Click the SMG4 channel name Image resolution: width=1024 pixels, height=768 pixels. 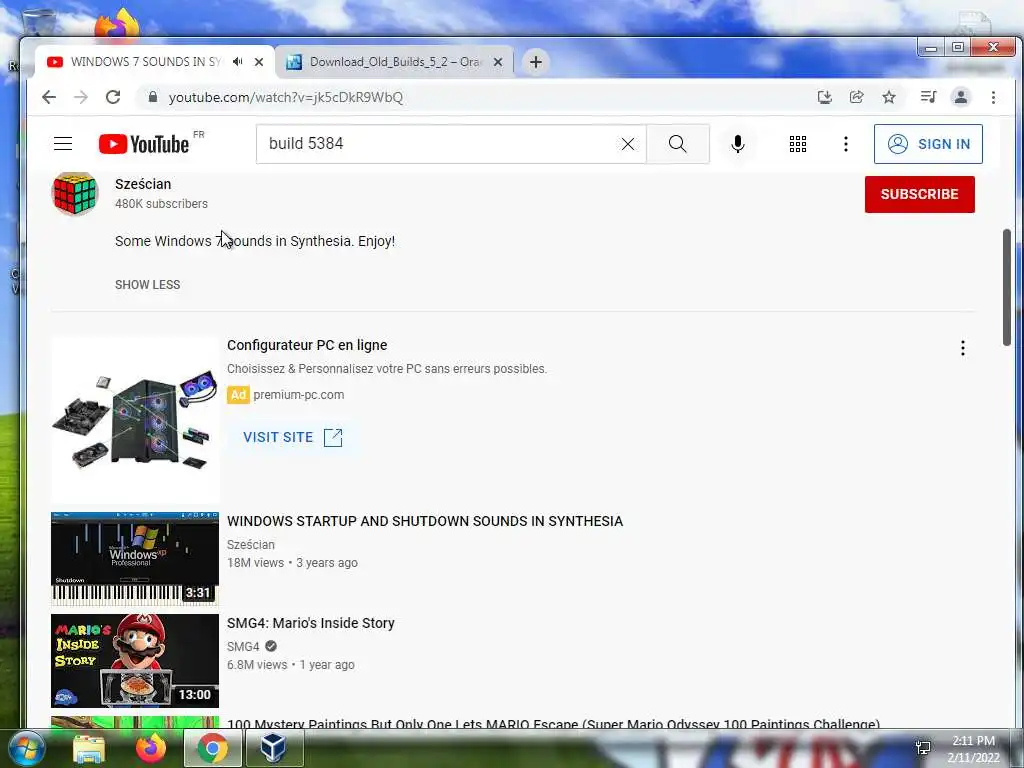pyautogui.click(x=243, y=647)
